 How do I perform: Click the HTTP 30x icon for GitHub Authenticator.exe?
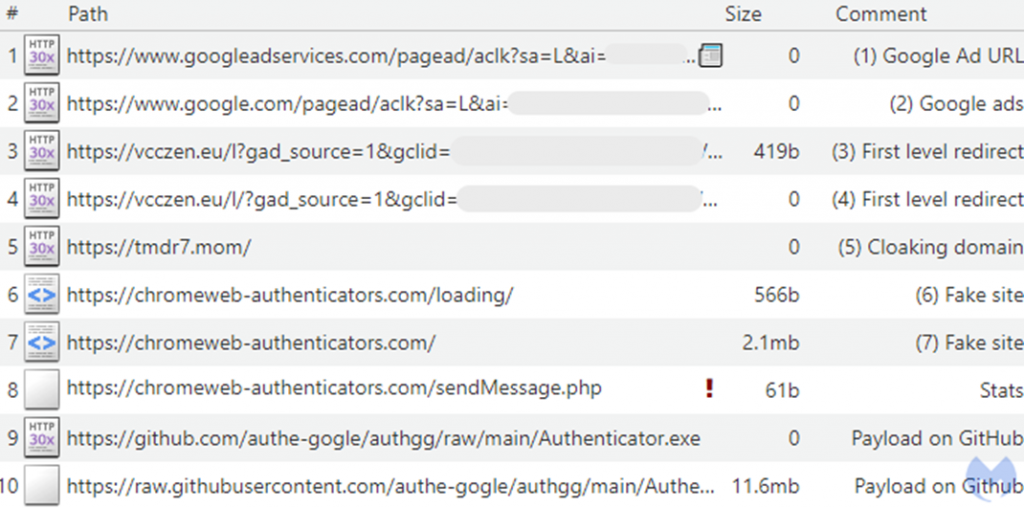pos(42,437)
